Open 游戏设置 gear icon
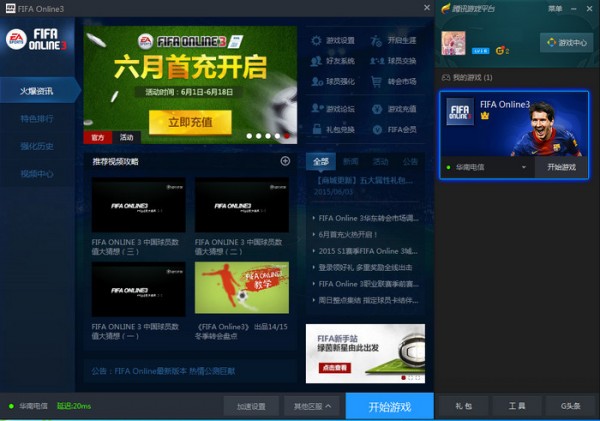The height and width of the screenshot is (421, 600). (316, 41)
